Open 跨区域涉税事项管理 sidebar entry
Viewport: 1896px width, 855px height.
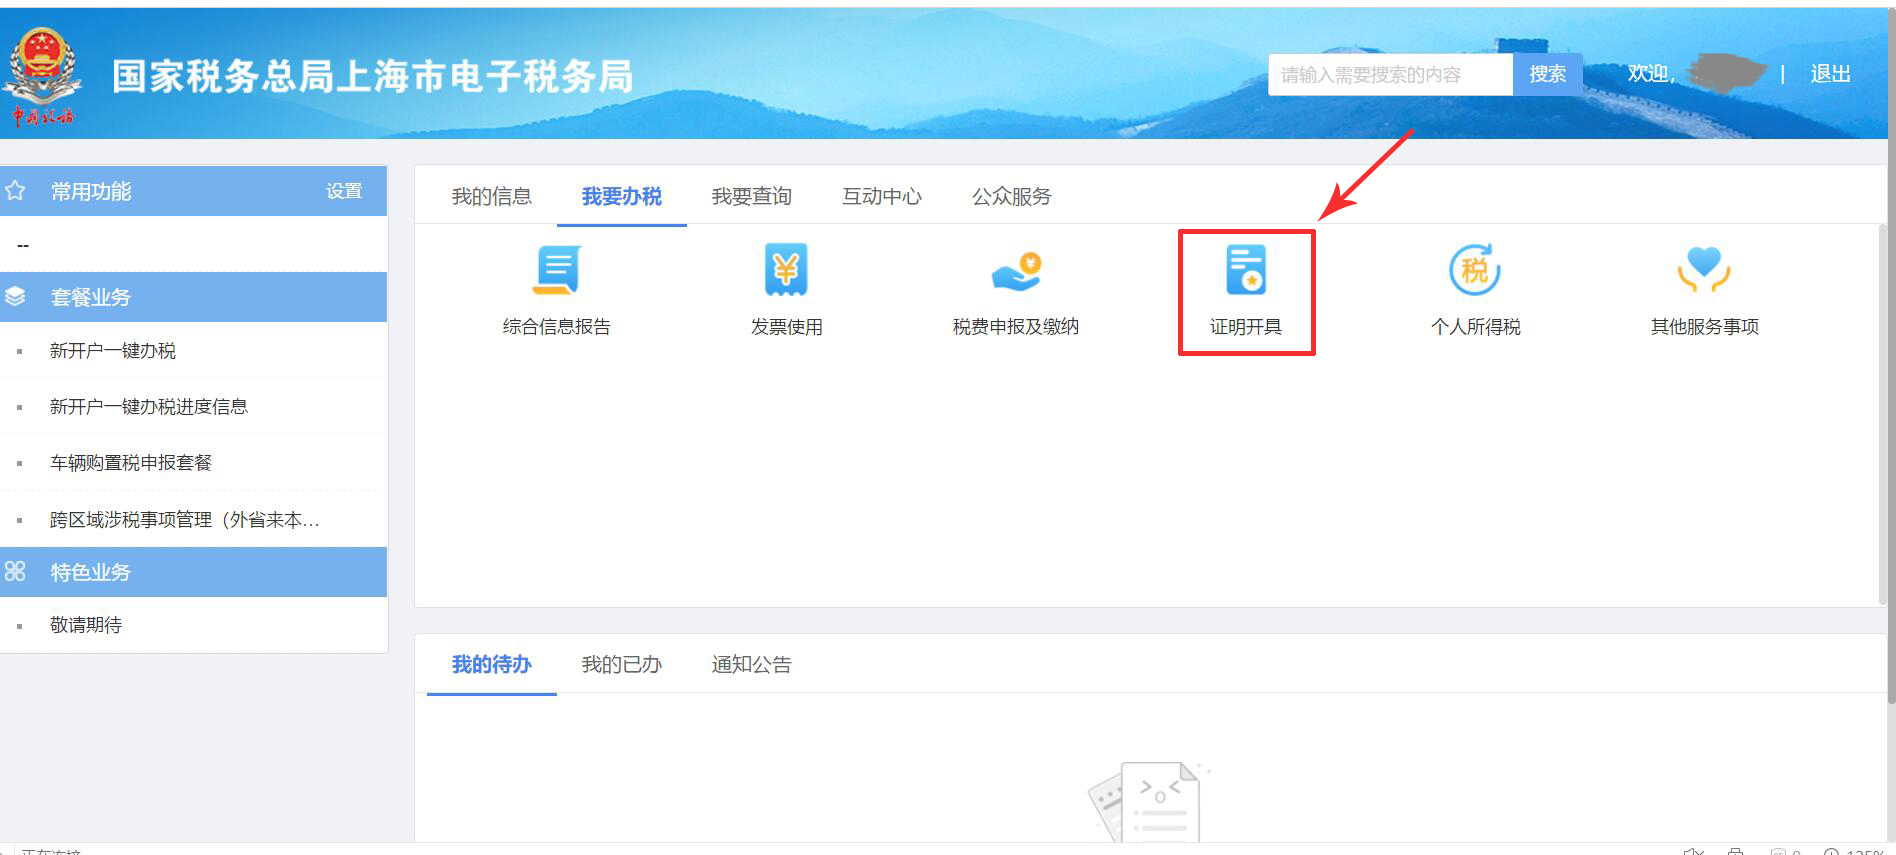click(185, 520)
